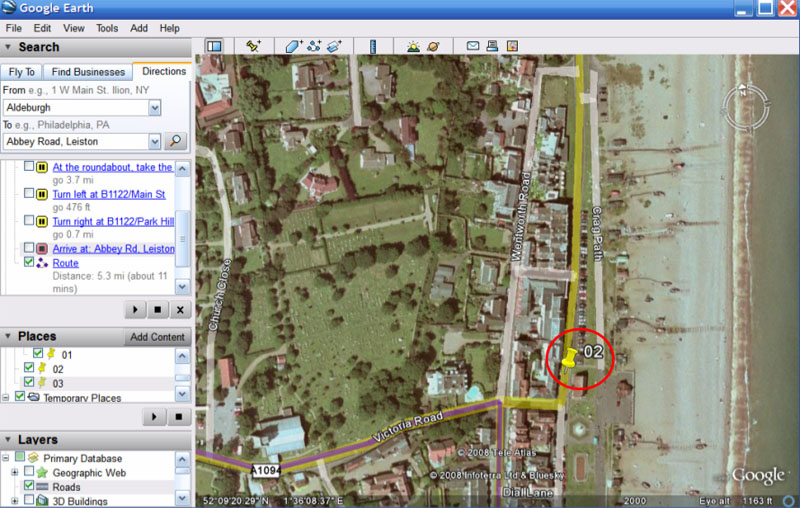Expand the 3D Buildings tree node
The image size is (800, 508).
click(x=15, y=501)
